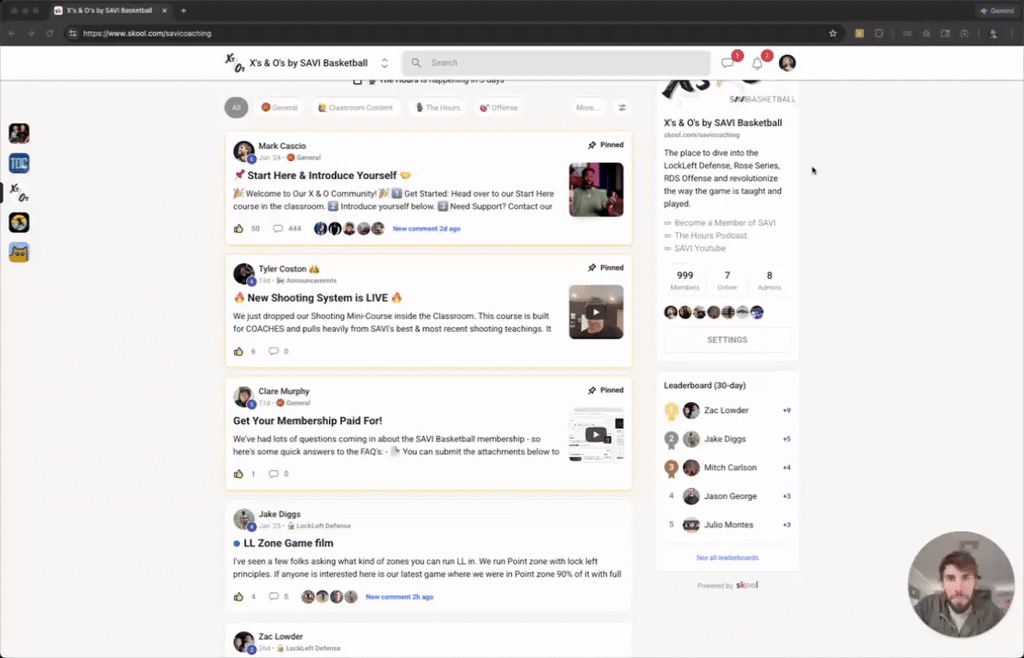Open the chat messages icon
This screenshot has width=1024, height=658.
pos(727,63)
